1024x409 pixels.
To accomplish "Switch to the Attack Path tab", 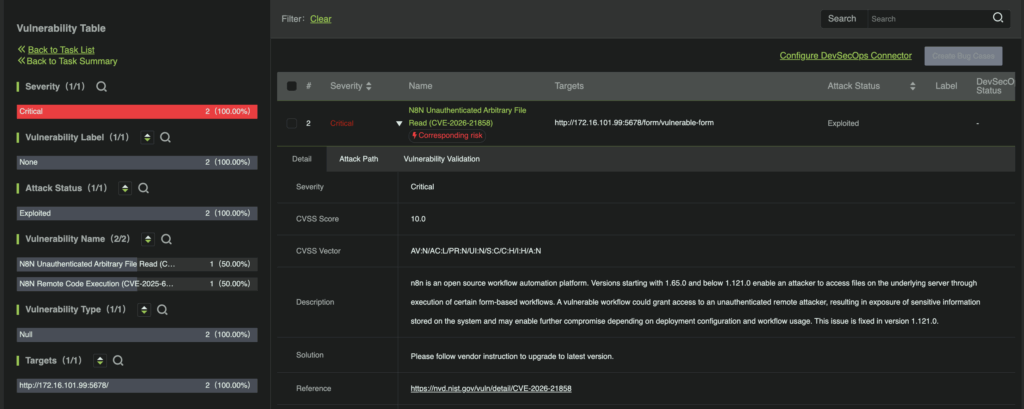I will (x=358, y=159).
